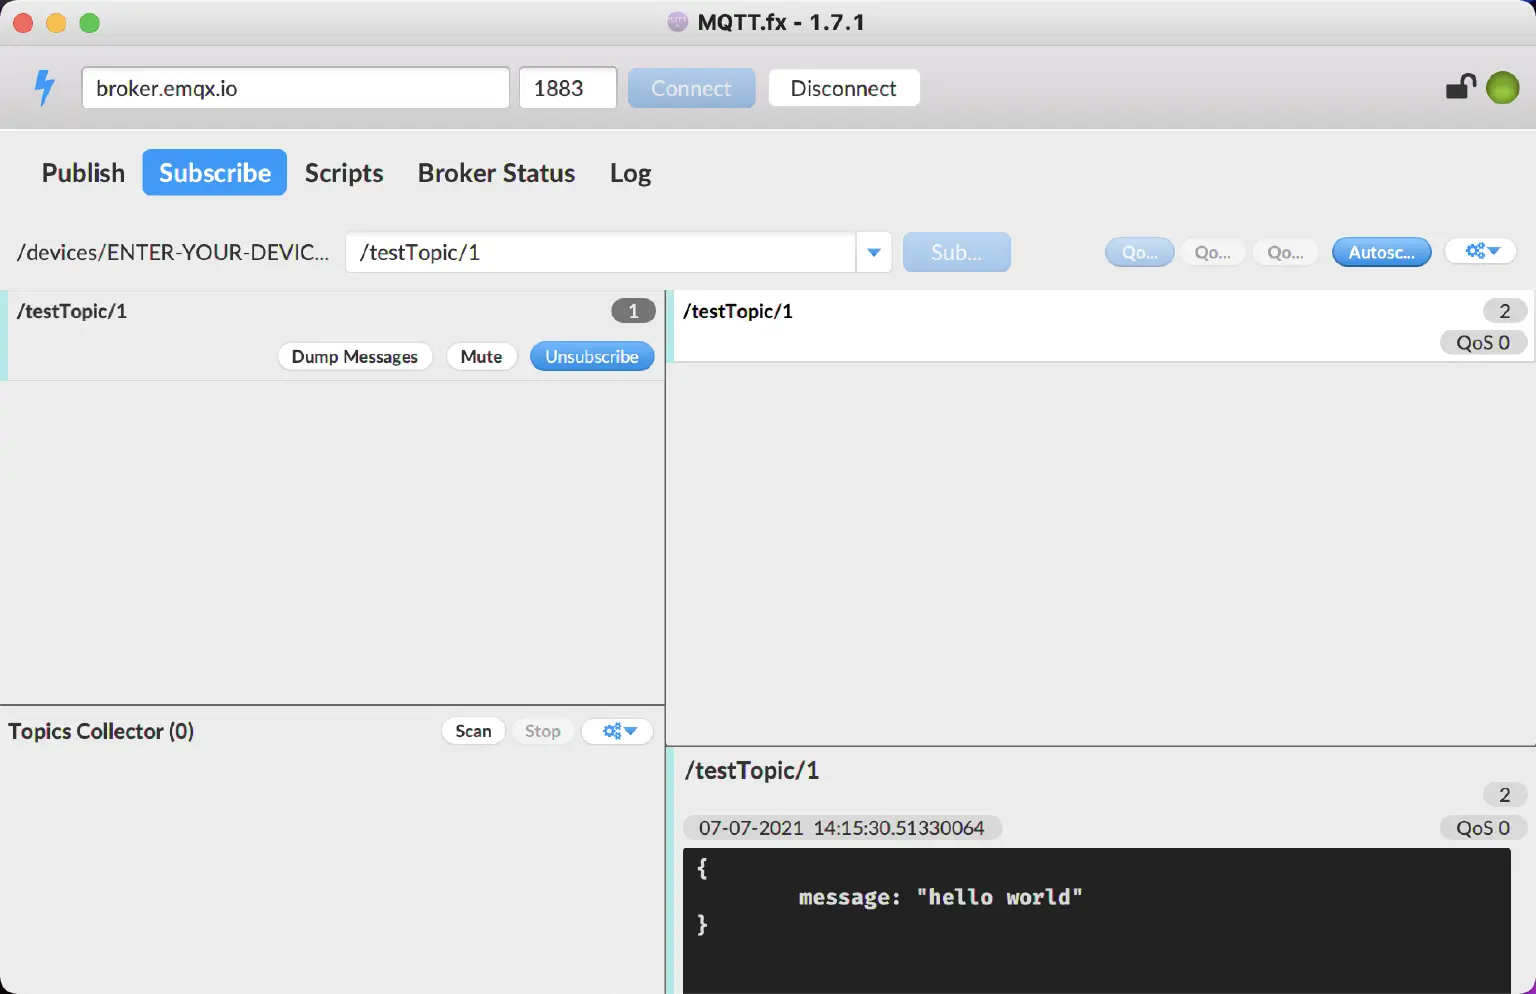Screen dimensions: 1536x994
Task: Open the Broker Status tab
Action: coord(496,172)
